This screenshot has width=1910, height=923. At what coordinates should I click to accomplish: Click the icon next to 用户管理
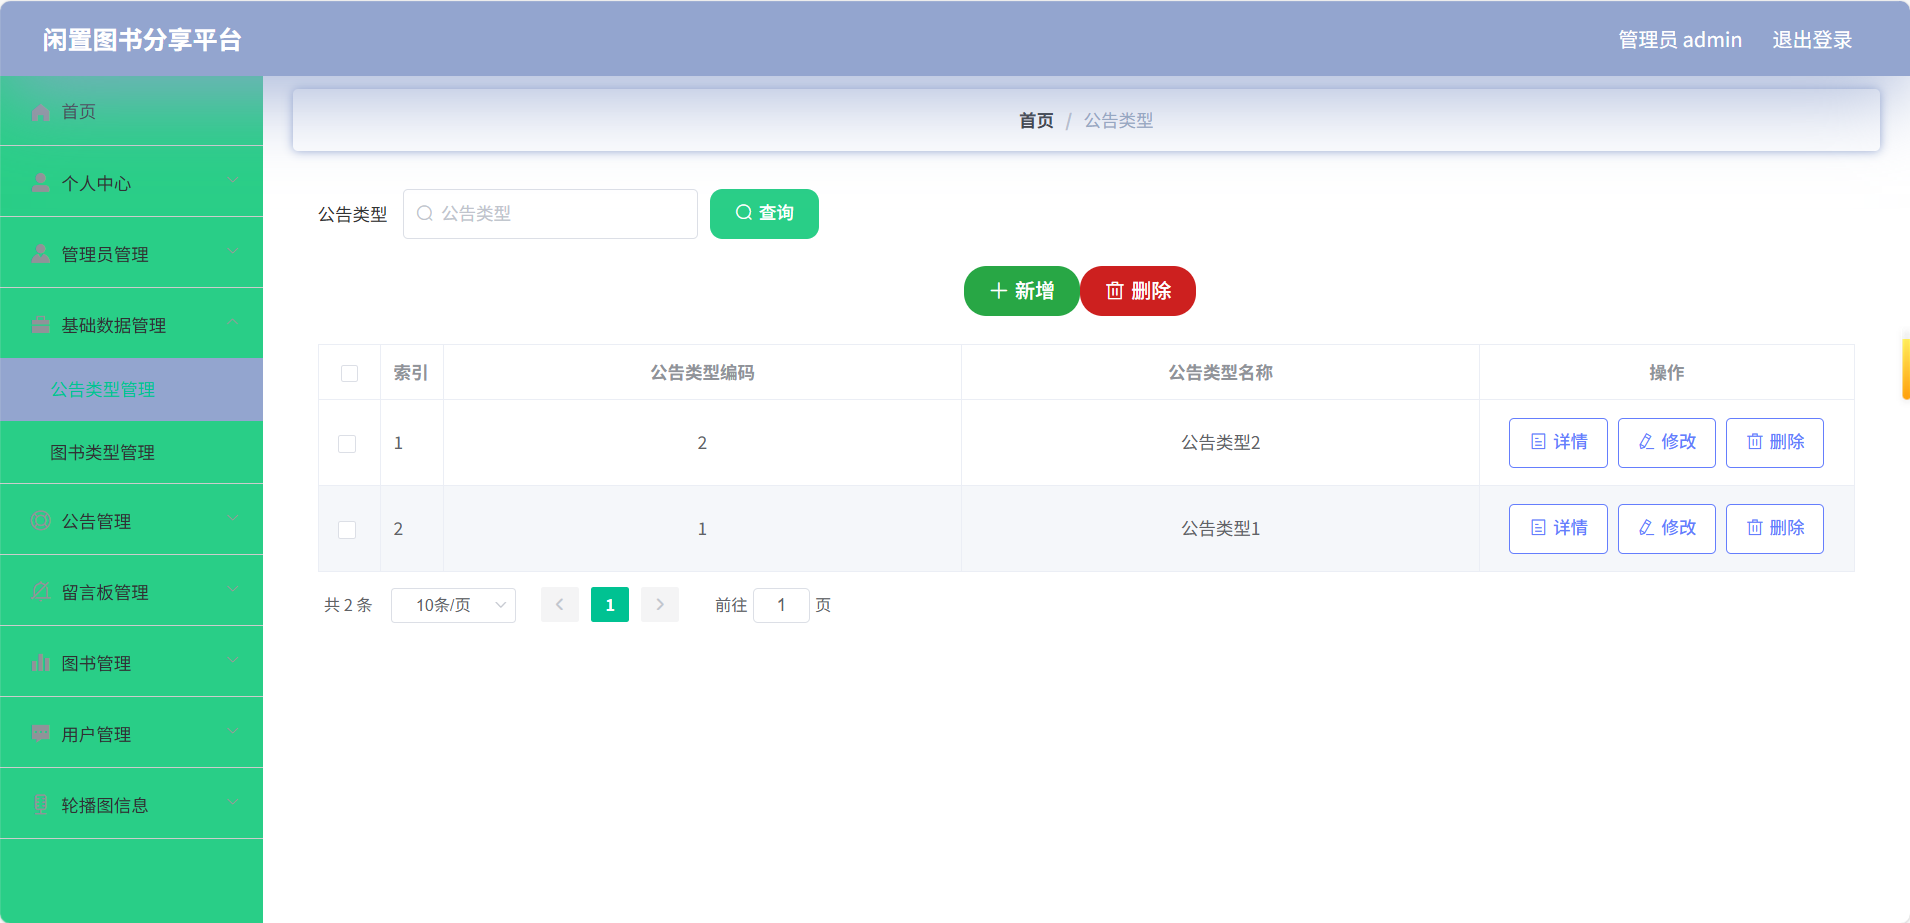pyautogui.click(x=40, y=734)
